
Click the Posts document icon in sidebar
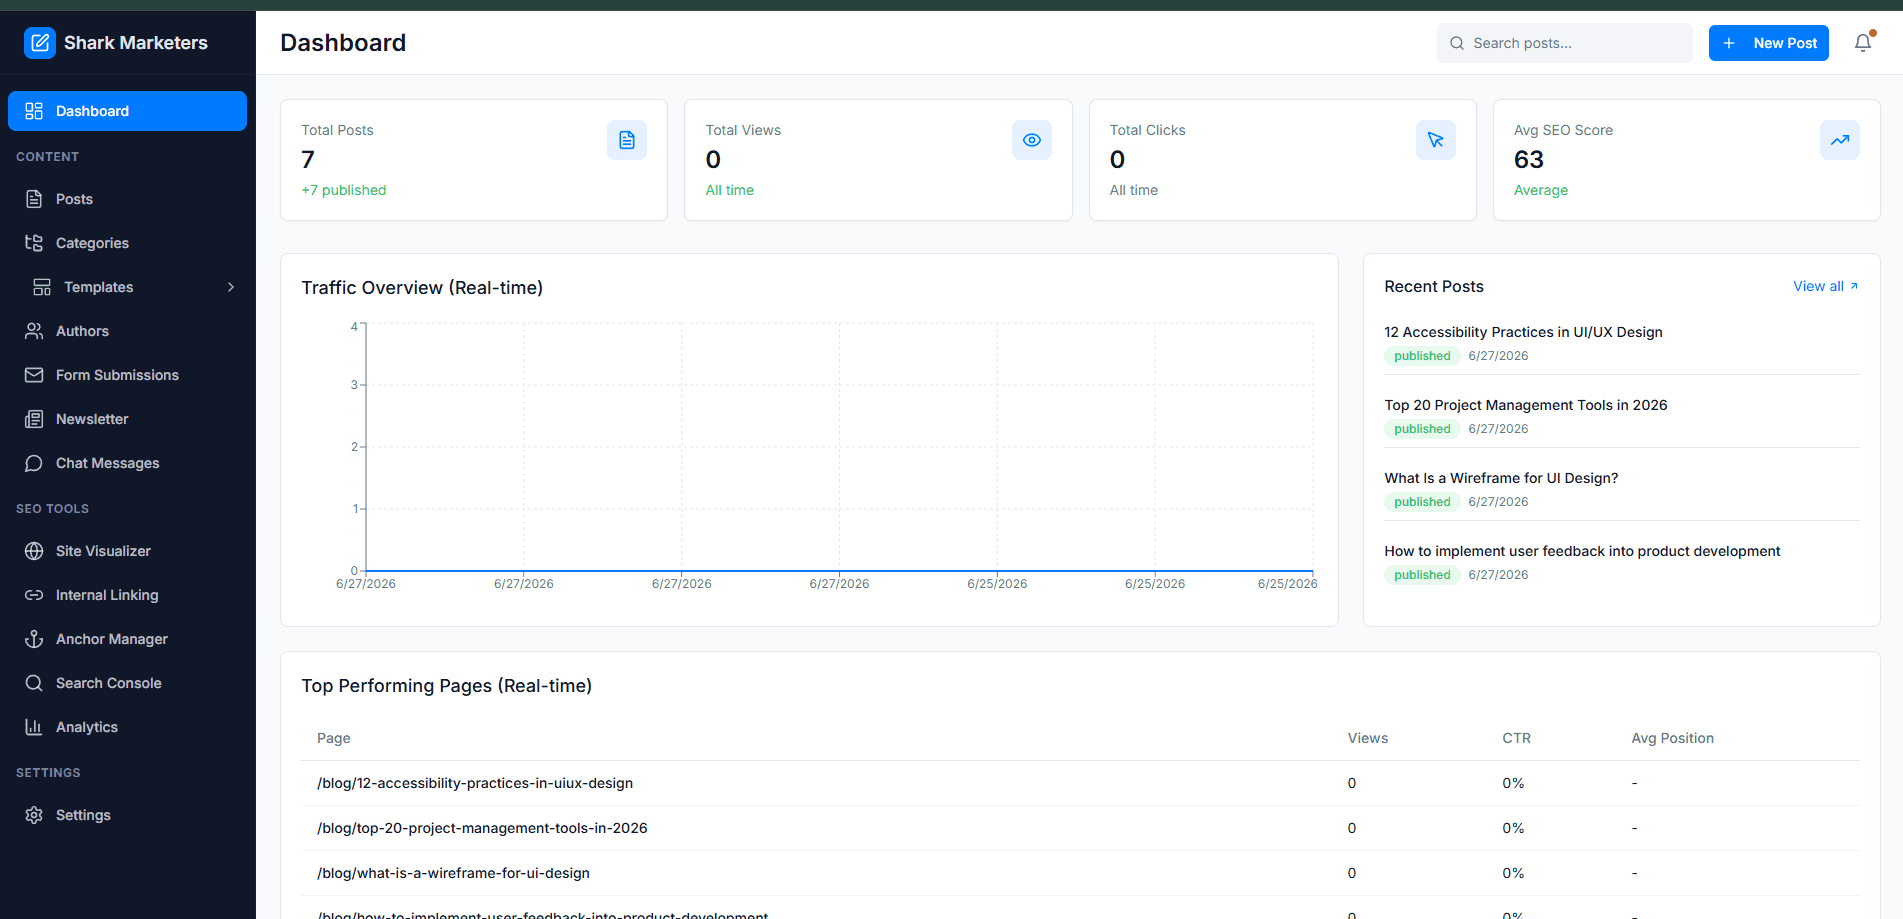(x=34, y=199)
